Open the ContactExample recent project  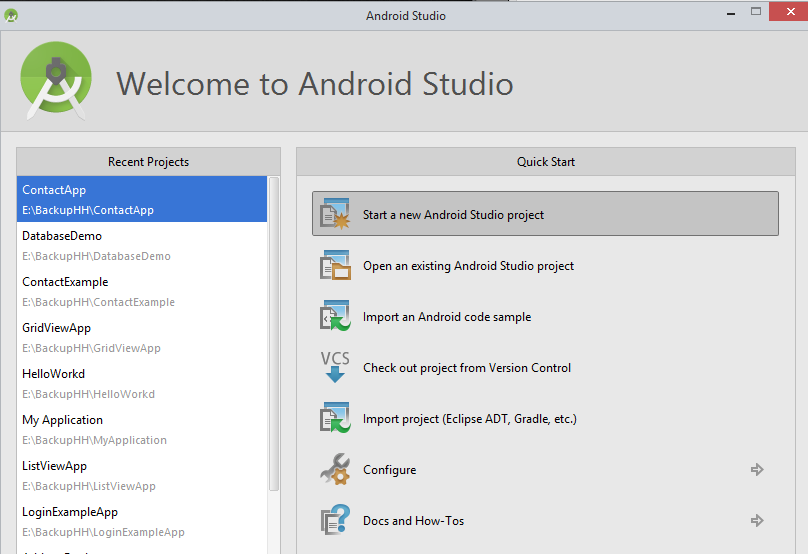click(65, 282)
